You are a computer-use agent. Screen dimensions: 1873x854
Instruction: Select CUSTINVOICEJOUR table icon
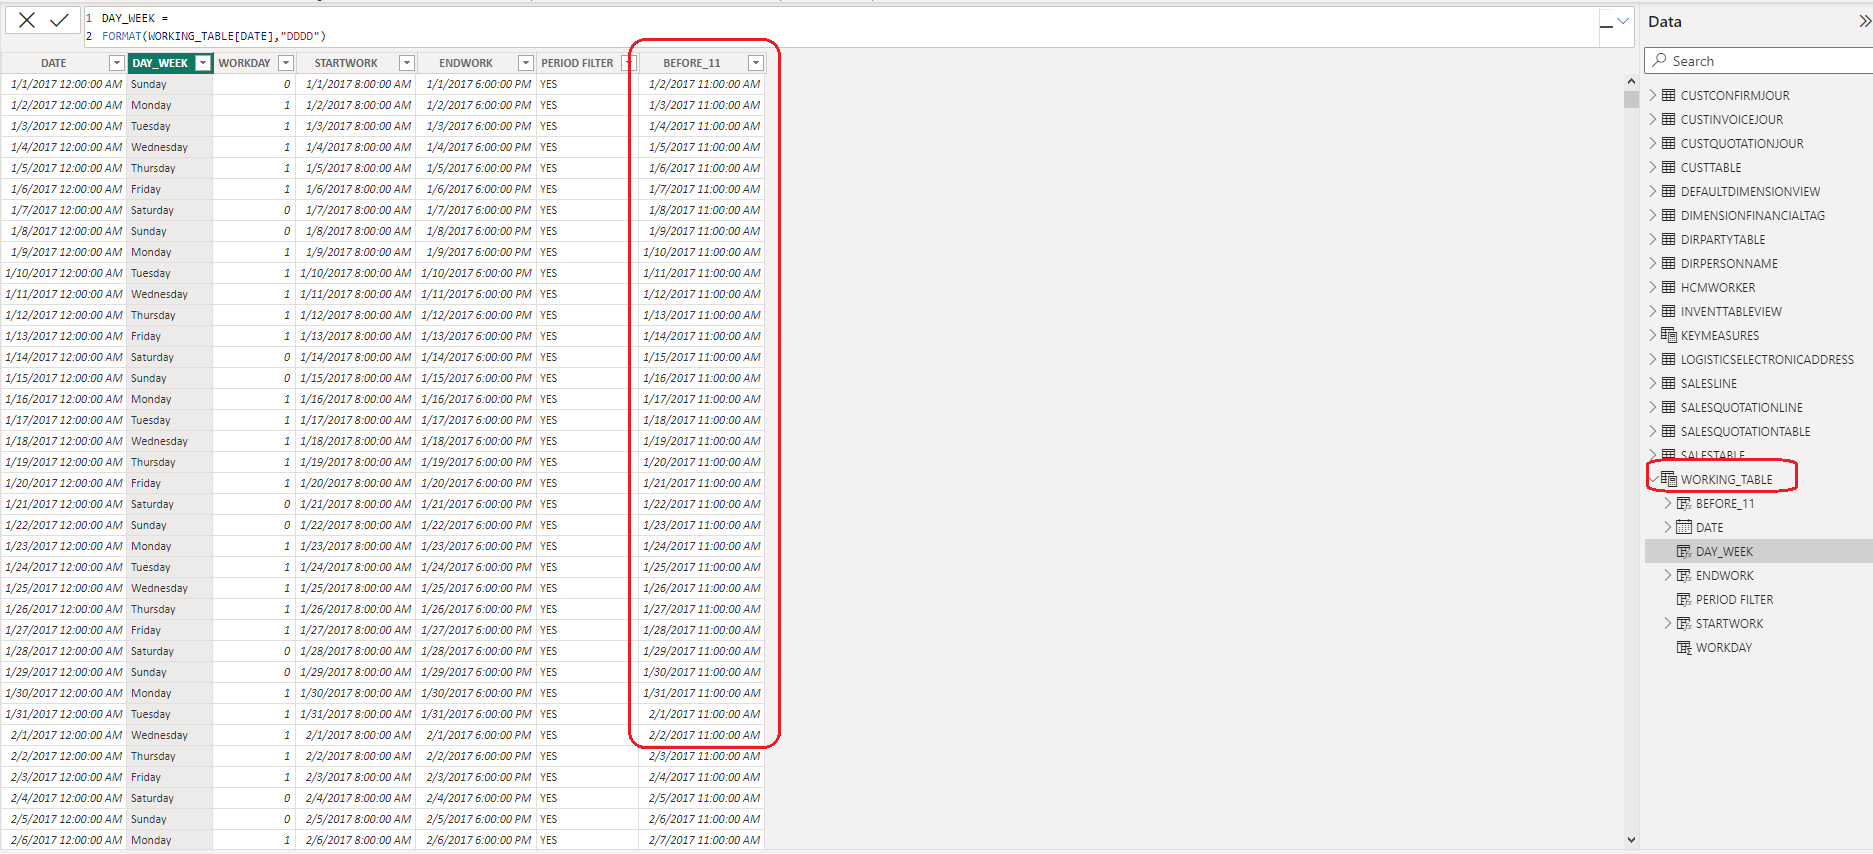tap(1668, 120)
